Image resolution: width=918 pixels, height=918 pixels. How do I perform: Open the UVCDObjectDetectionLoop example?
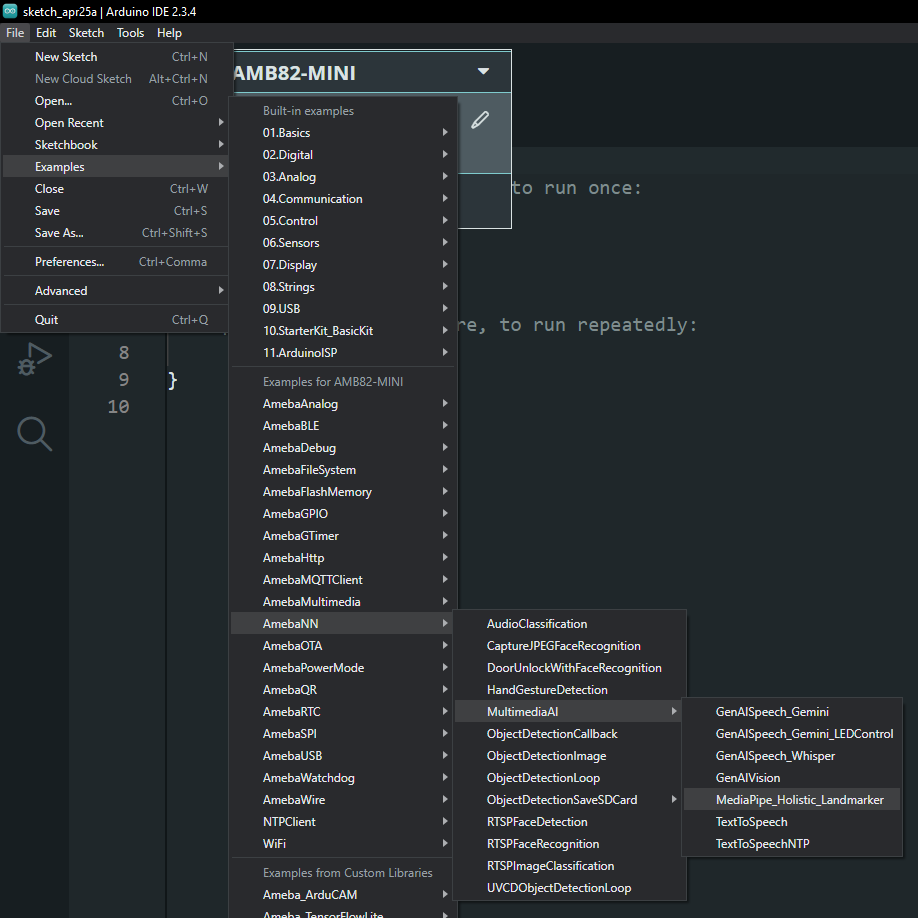click(x=568, y=888)
